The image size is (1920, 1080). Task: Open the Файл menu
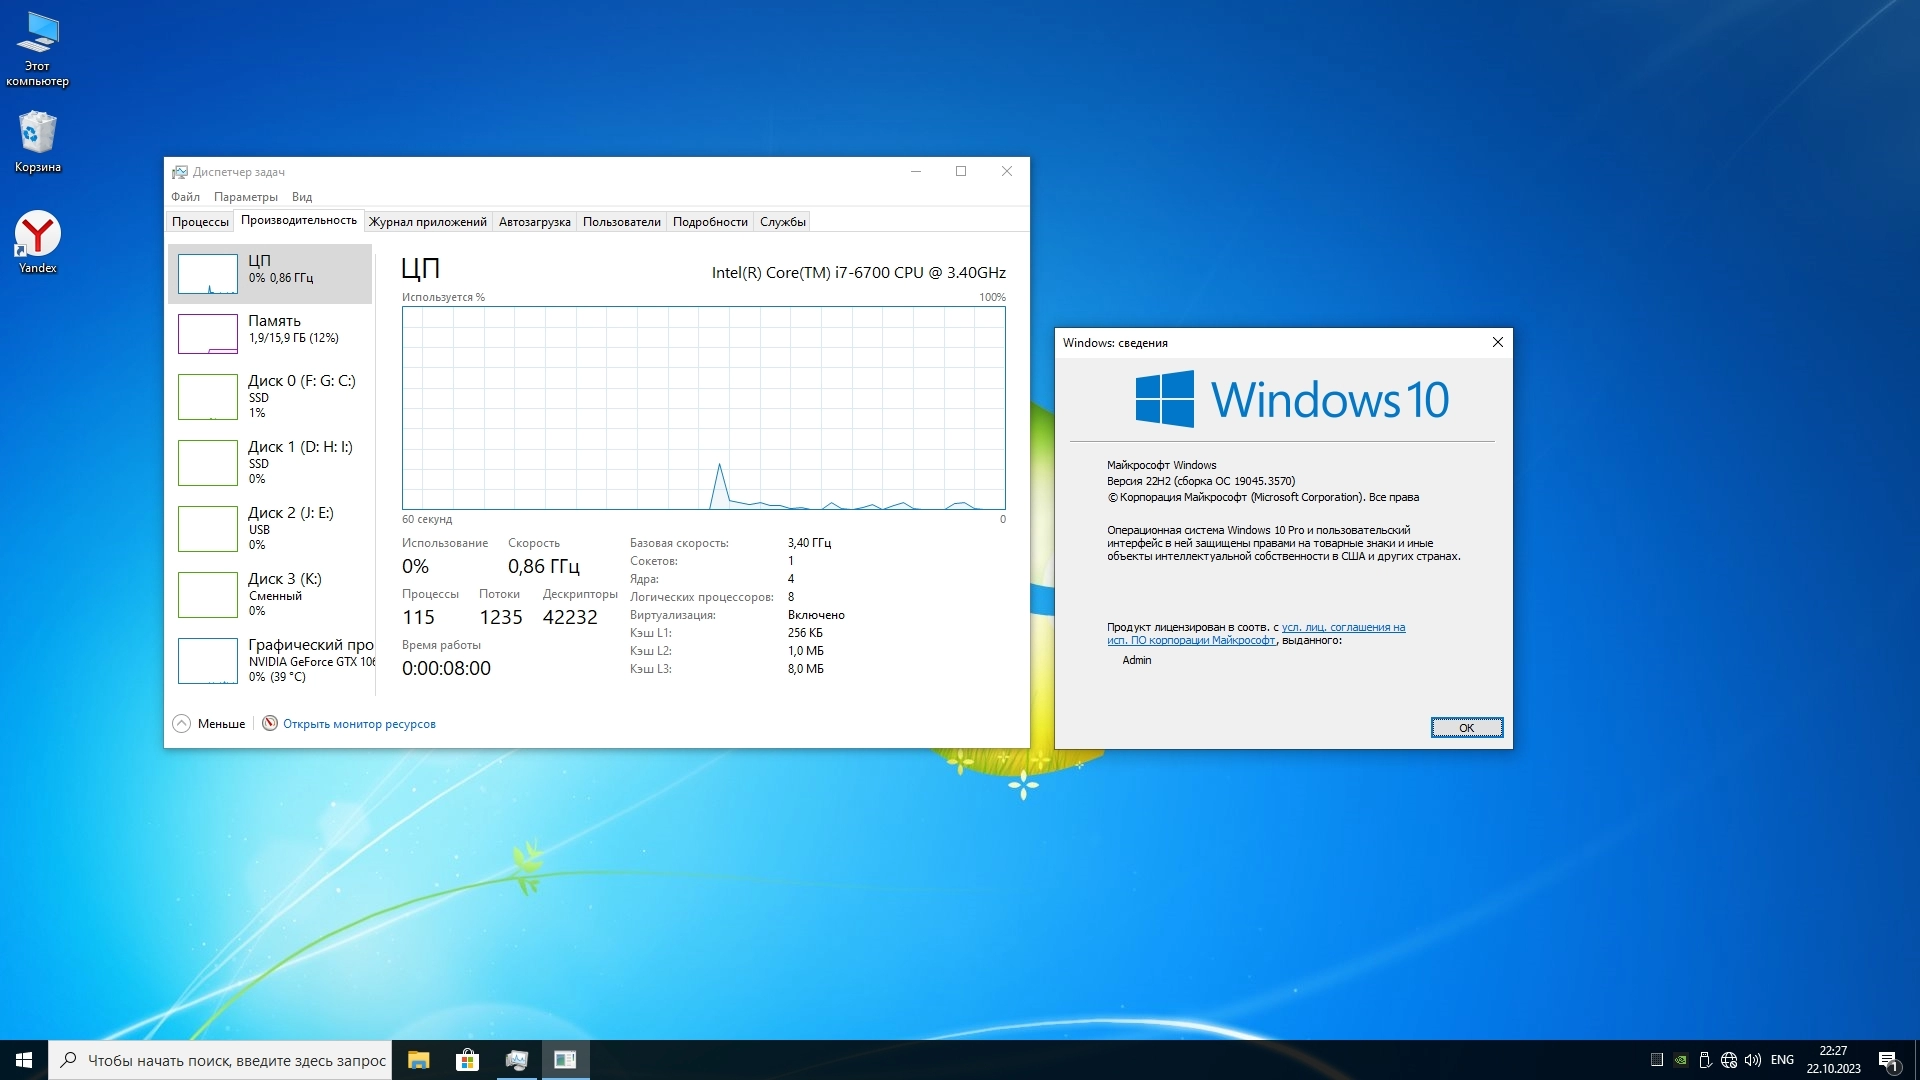tap(185, 197)
